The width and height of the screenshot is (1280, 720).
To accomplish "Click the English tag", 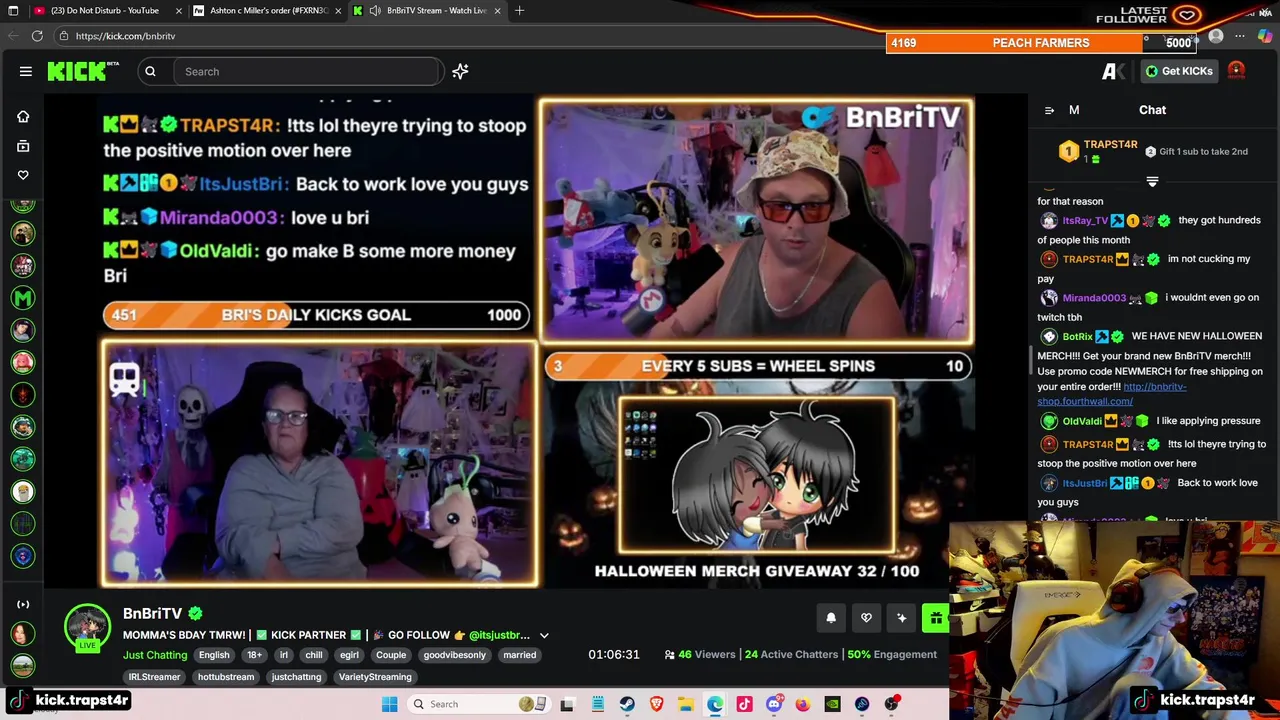I will click(214, 655).
